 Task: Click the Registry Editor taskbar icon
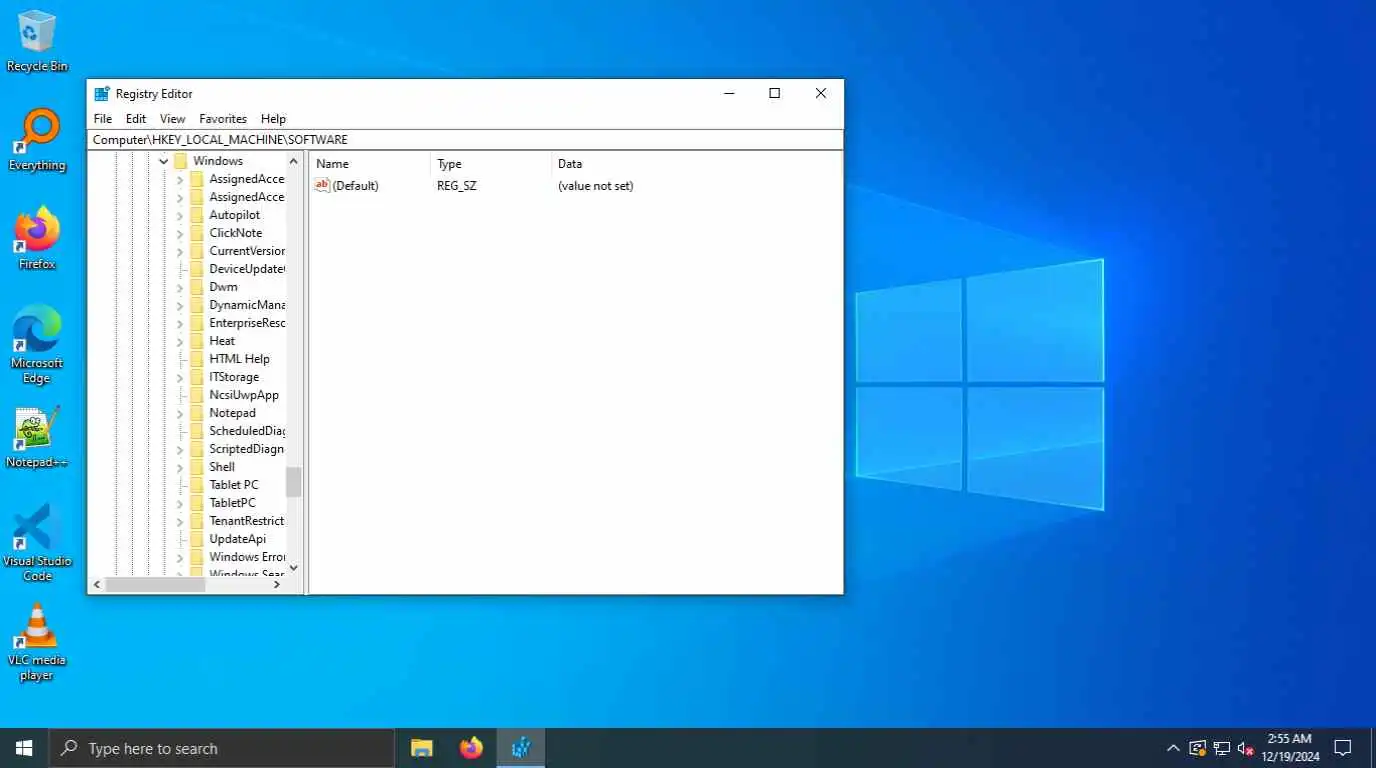pyautogui.click(x=521, y=748)
